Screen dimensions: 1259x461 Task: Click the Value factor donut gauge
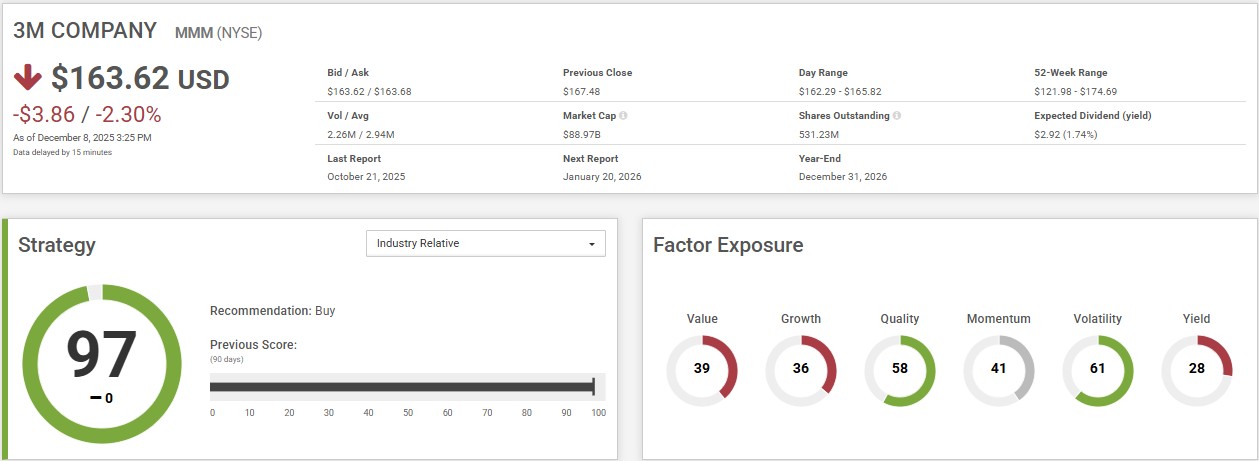click(702, 370)
